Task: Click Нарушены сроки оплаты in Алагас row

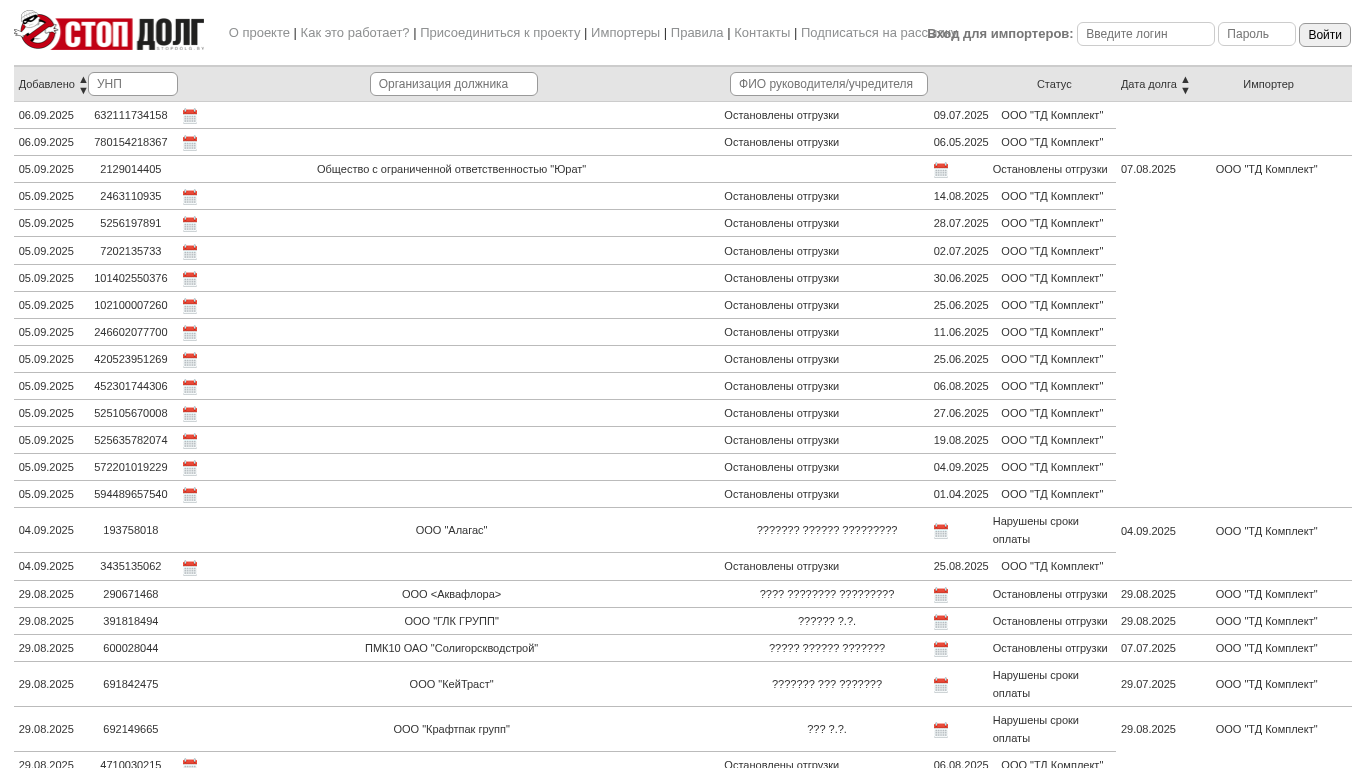Action: (x=1036, y=530)
